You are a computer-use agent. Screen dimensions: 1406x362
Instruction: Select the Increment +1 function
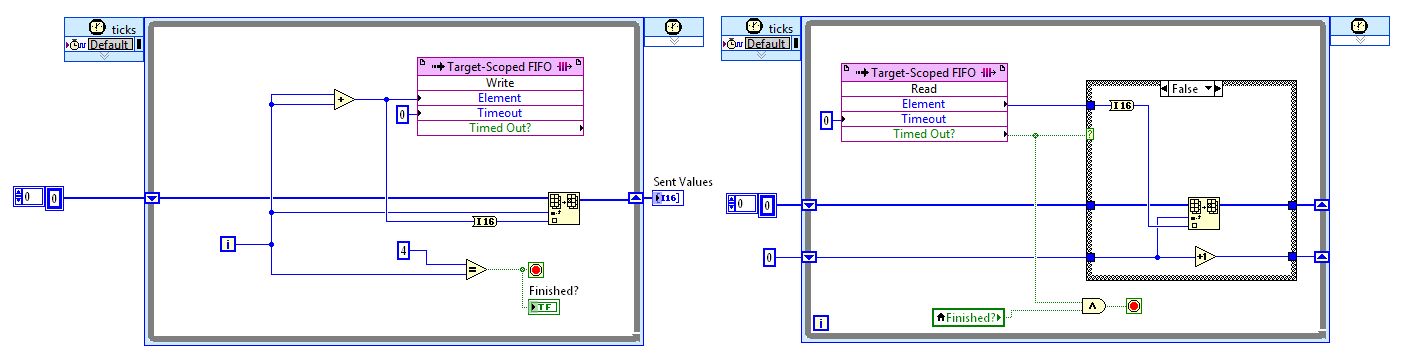pos(1205,257)
